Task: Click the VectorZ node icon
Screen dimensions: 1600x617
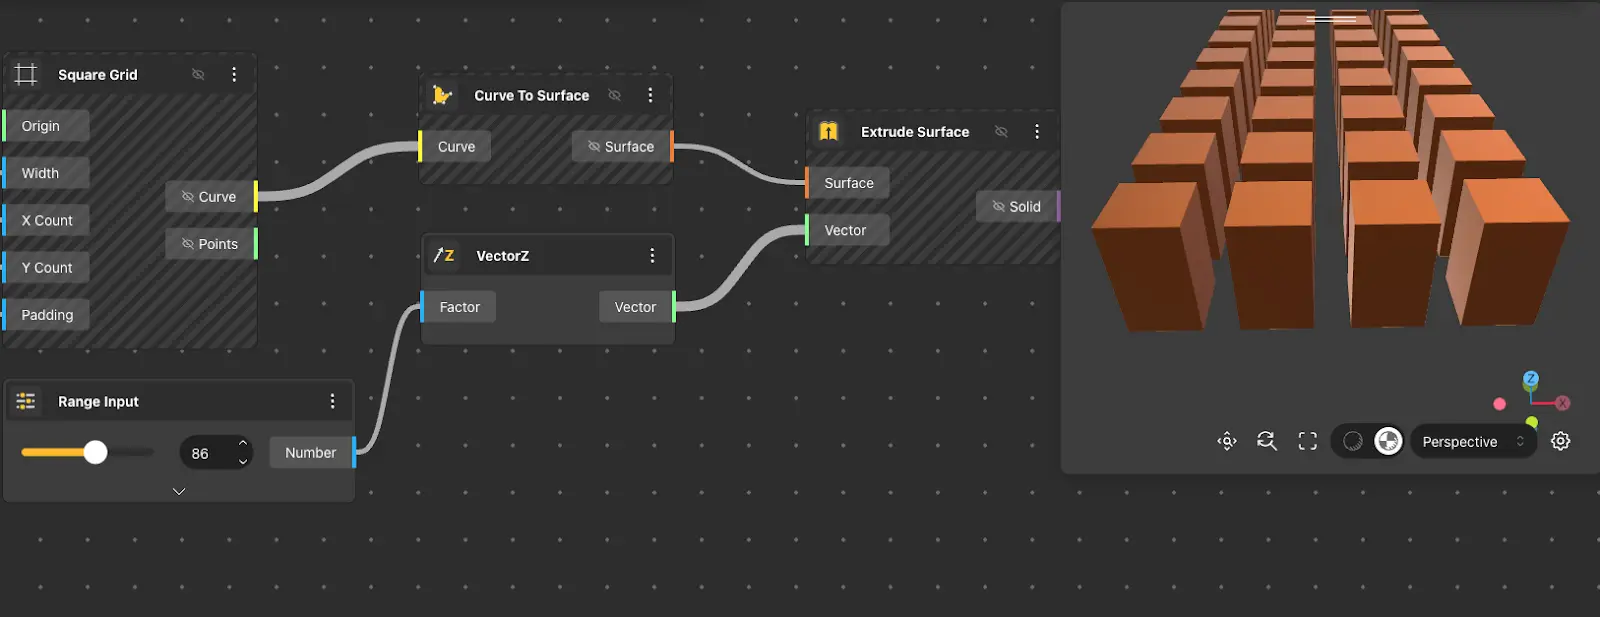Action: [x=444, y=255]
